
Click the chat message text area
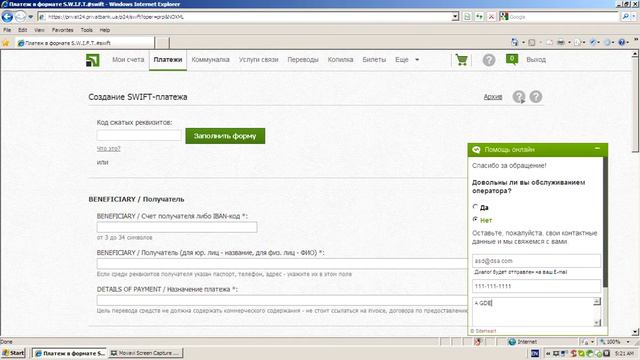point(533,312)
